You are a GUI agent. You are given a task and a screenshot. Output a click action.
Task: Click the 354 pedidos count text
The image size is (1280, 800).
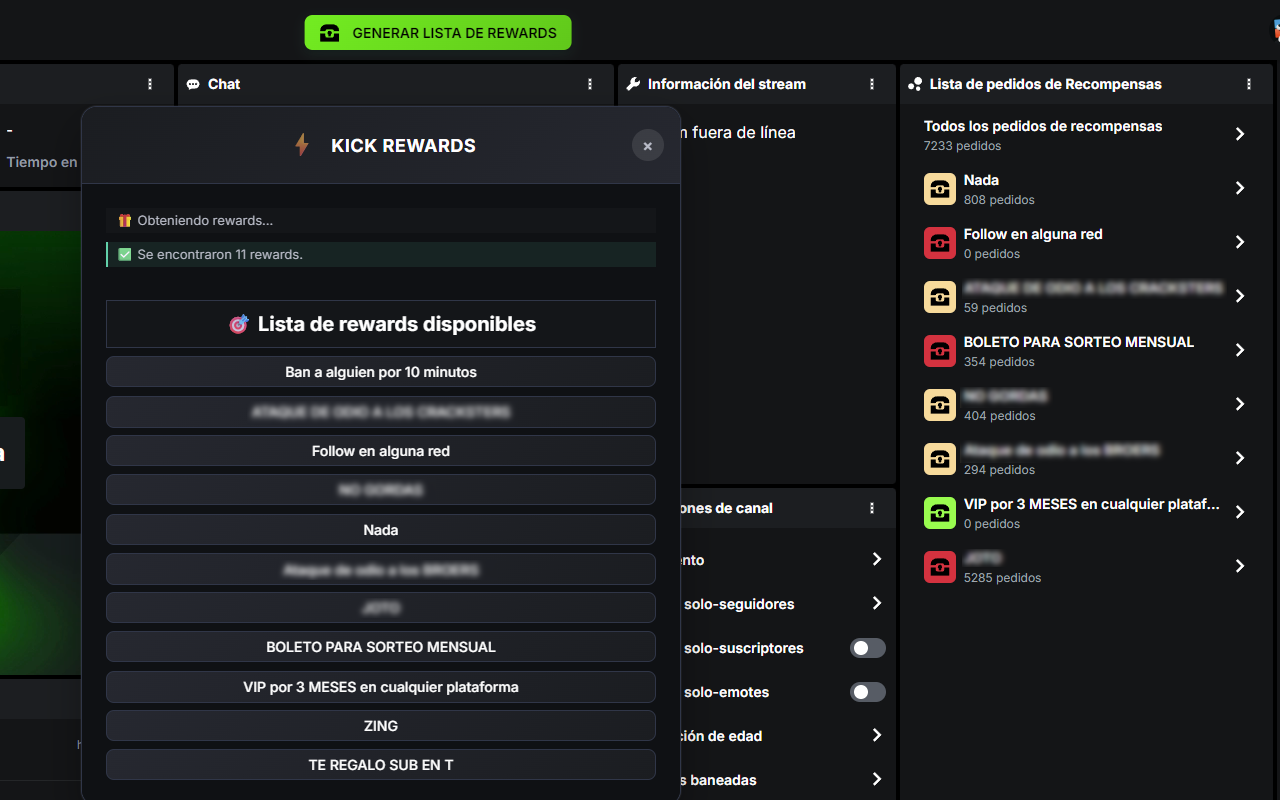pyautogui.click(x=999, y=362)
